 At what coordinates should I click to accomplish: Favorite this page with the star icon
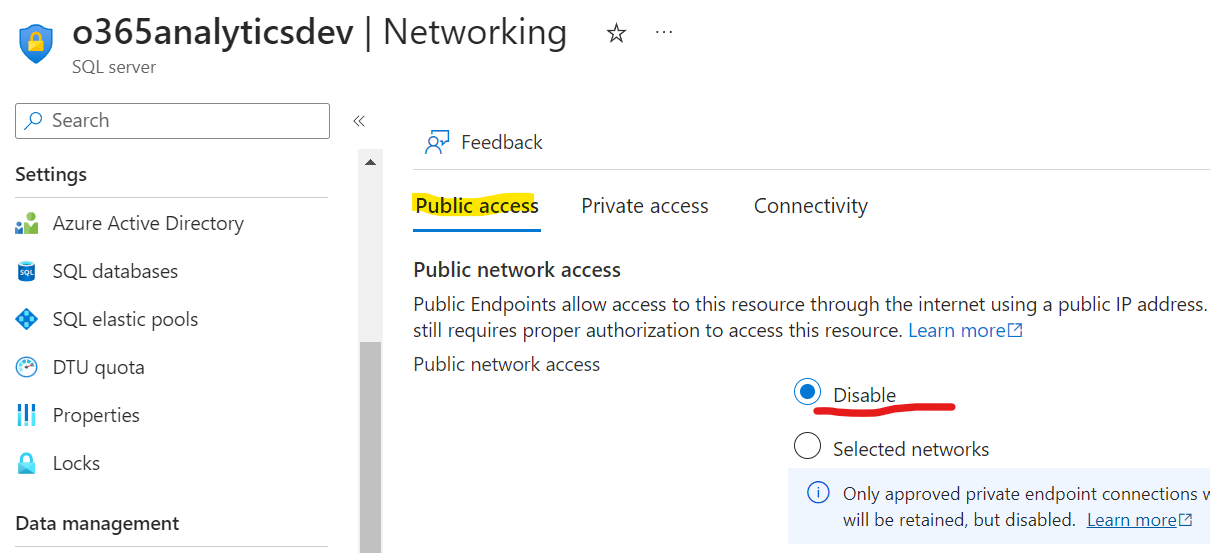click(x=617, y=34)
